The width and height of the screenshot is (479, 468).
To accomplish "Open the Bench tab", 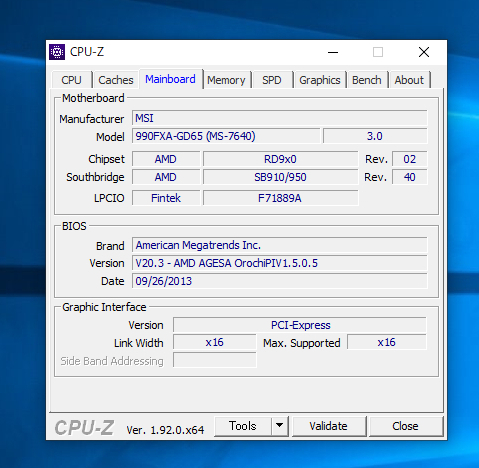I will click(367, 80).
